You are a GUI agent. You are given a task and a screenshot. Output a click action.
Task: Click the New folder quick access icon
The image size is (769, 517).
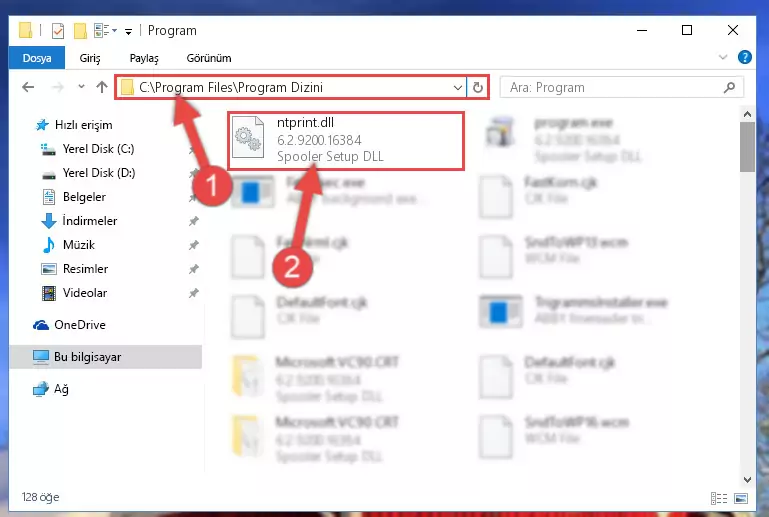pyautogui.click(x=80, y=31)
